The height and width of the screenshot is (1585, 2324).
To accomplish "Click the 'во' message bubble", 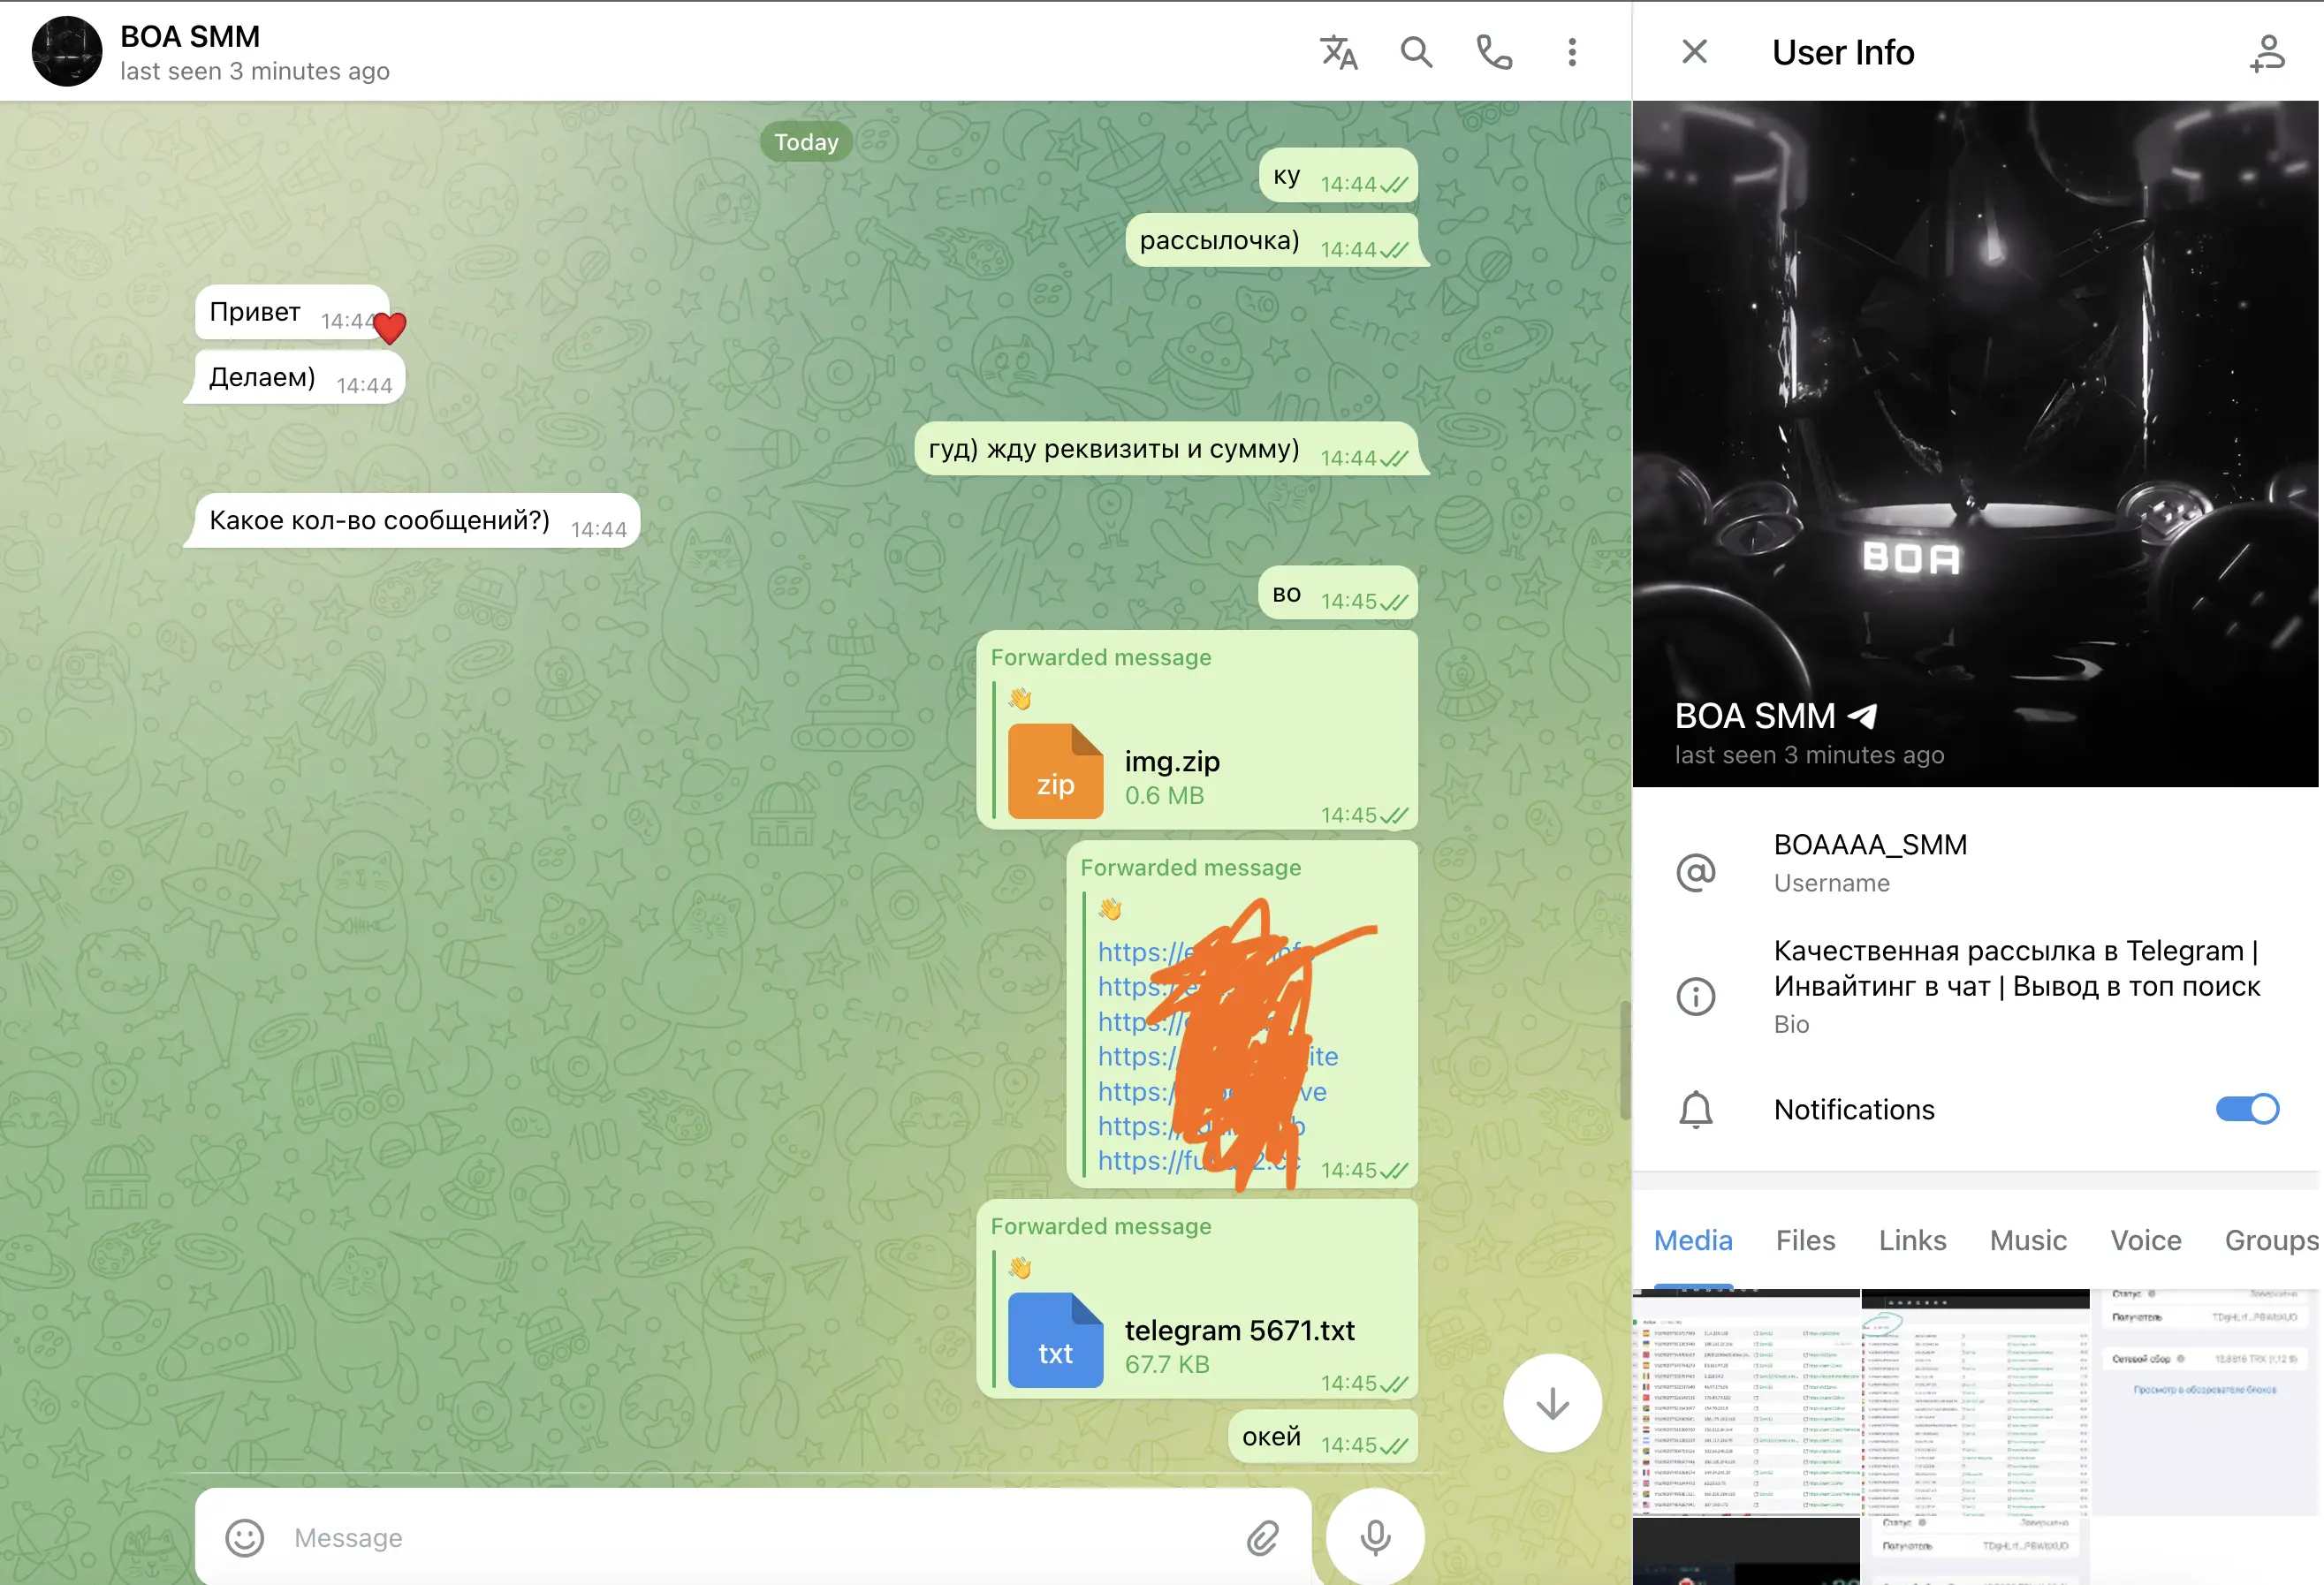I will tap(1338, 593).
